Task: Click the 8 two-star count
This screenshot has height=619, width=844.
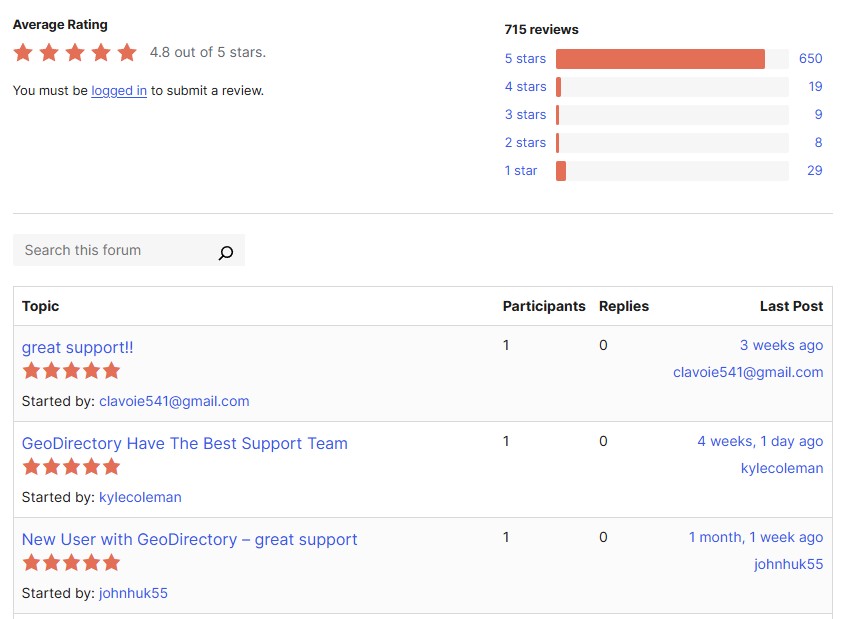Action: click(819, 143)
